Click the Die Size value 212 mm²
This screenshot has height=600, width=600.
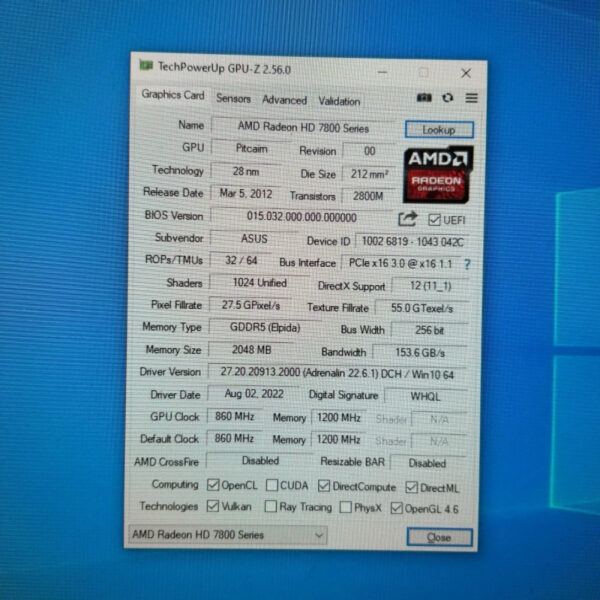point(369,174)
